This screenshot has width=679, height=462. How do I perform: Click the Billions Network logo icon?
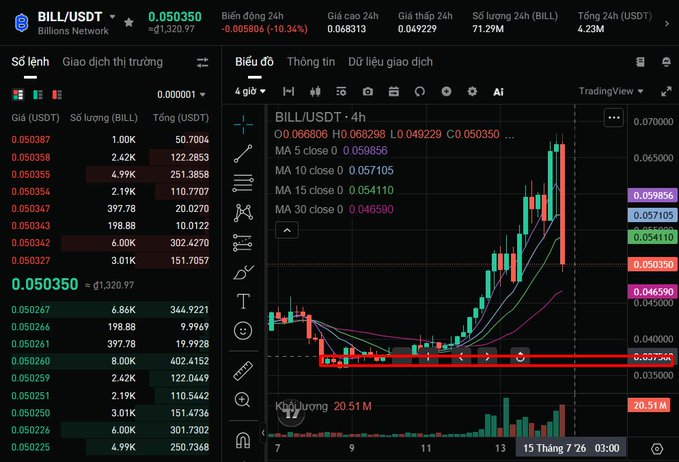point(22,23)
